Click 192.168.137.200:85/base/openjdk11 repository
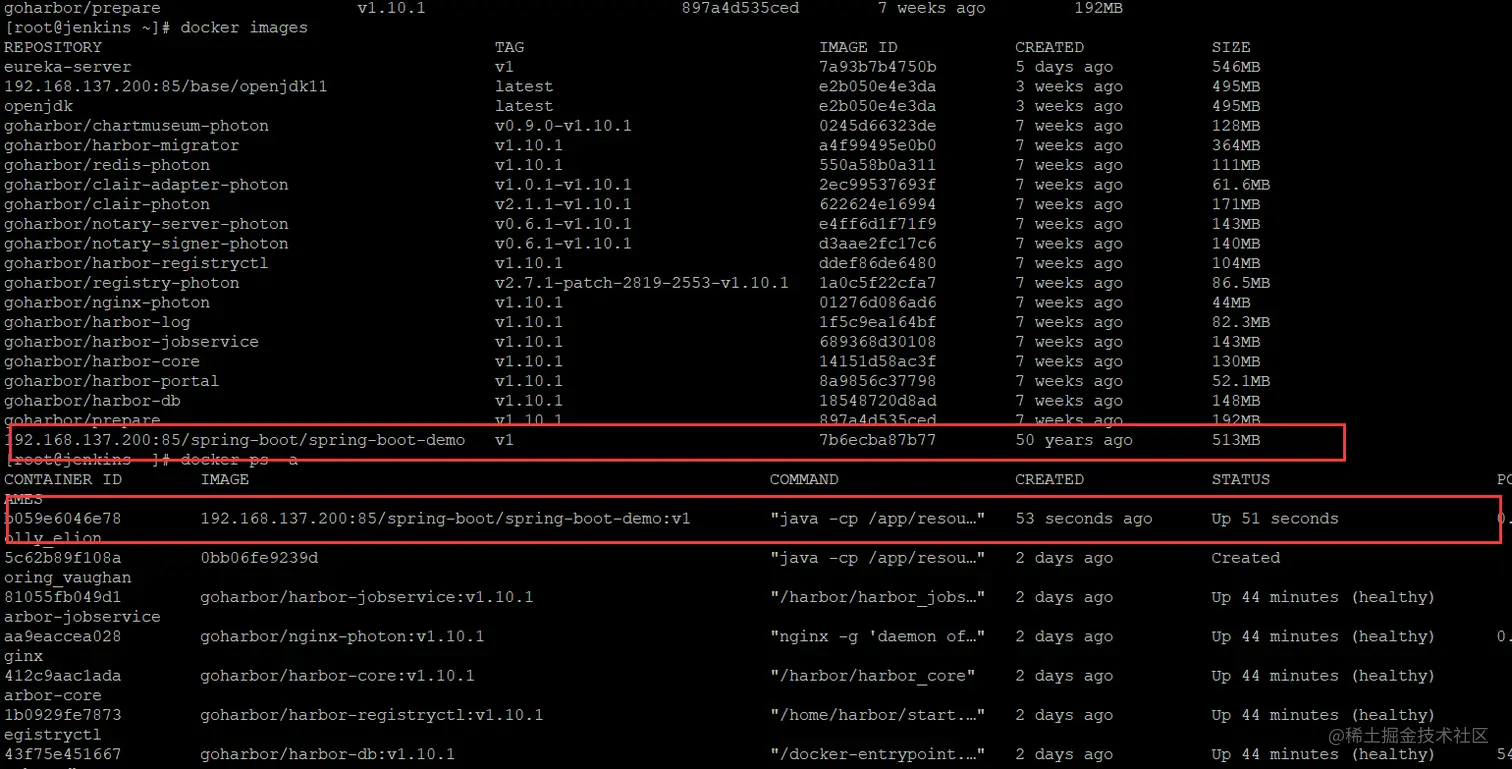 tap(166, 86)
